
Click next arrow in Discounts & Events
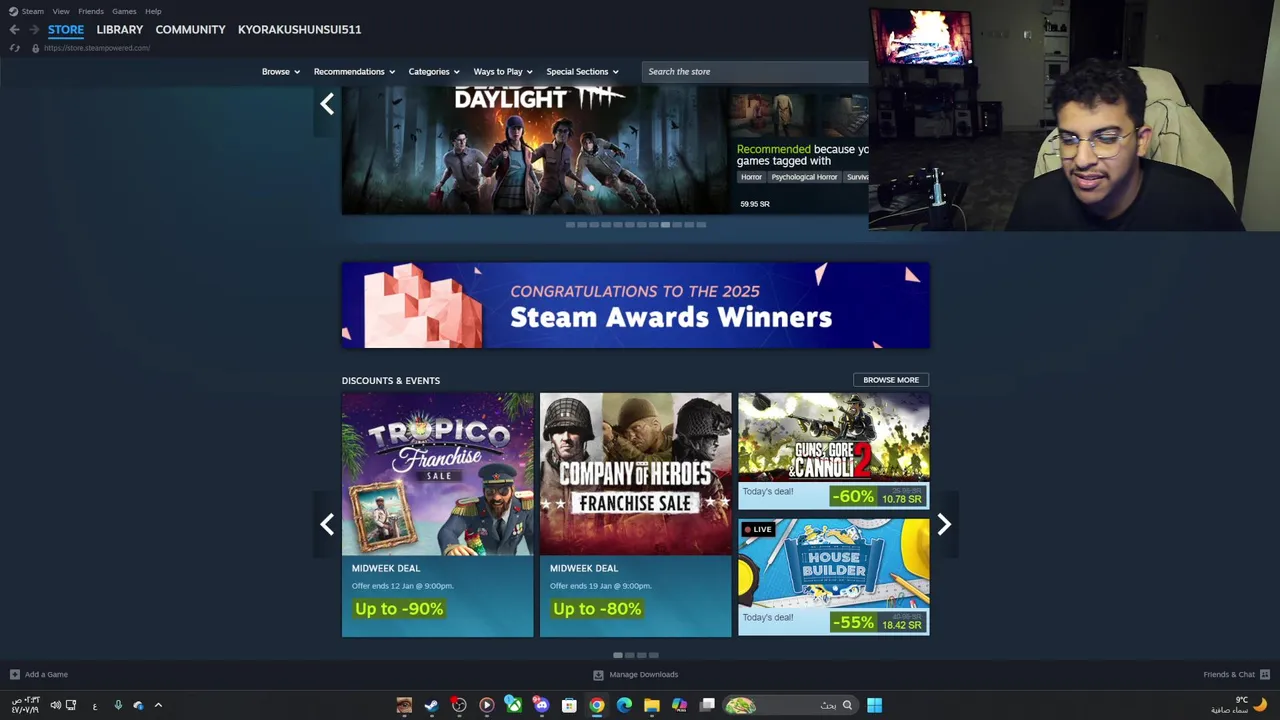(x=944, y=524)
